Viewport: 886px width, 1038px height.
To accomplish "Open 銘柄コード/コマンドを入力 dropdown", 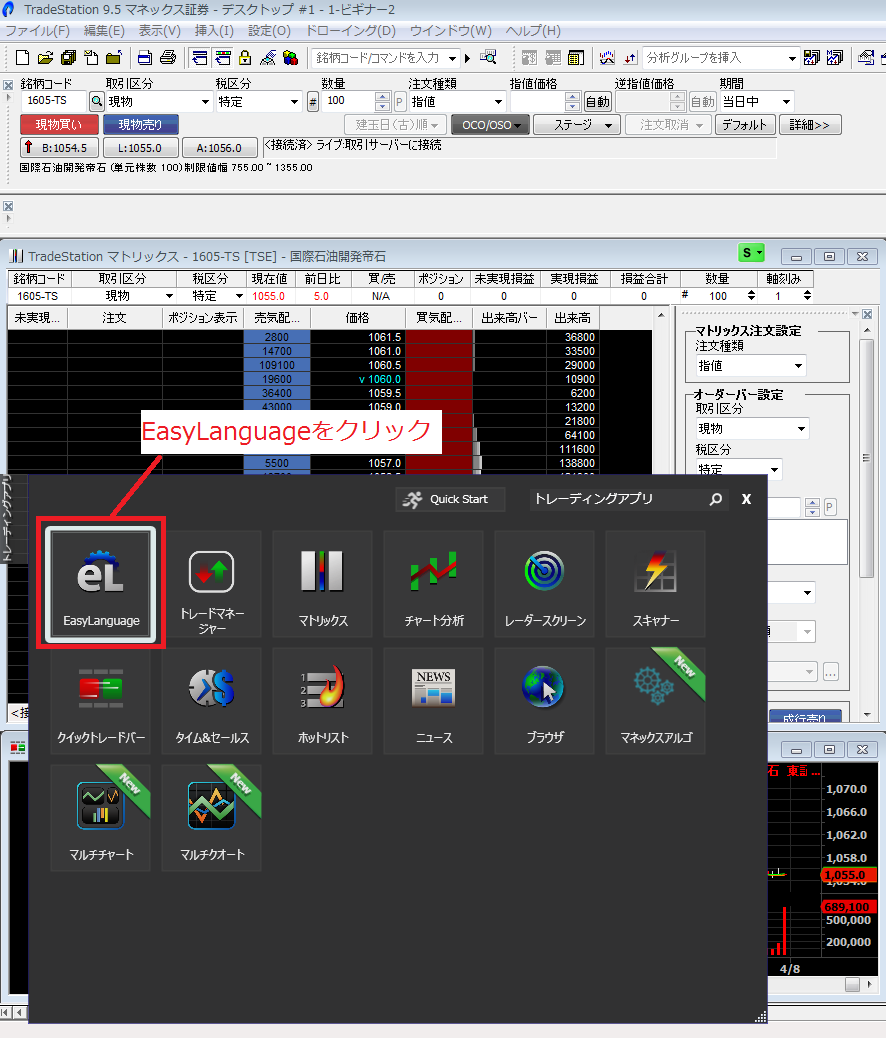I will 452,58.
